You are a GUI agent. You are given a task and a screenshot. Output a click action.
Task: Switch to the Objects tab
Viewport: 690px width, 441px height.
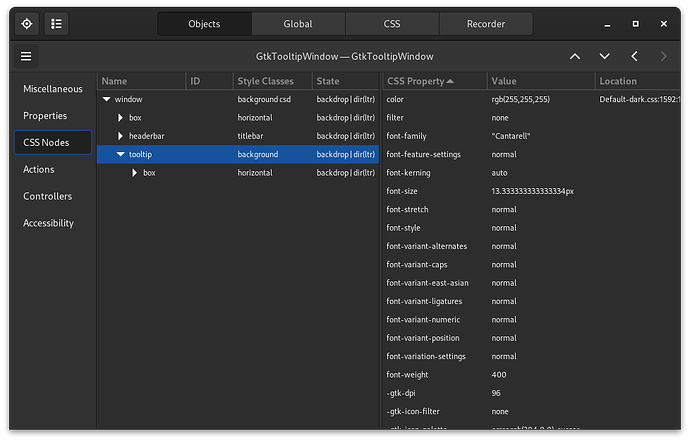204,24
